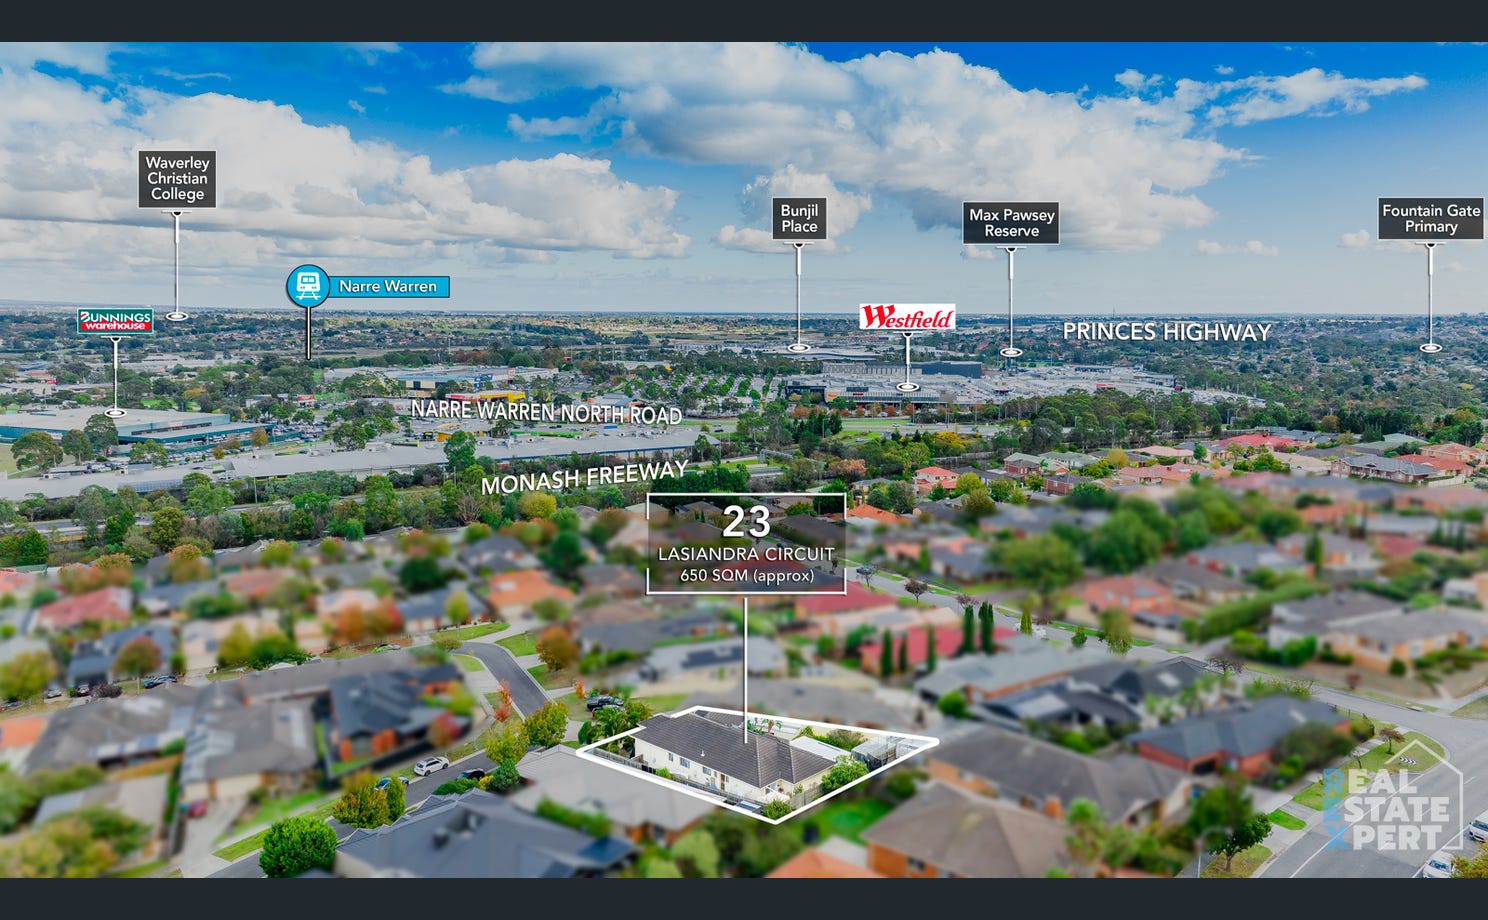The image size is (1488, 920).
Task: Click the Max Pawsey Reserve label
Action: tap(1011, 223)
